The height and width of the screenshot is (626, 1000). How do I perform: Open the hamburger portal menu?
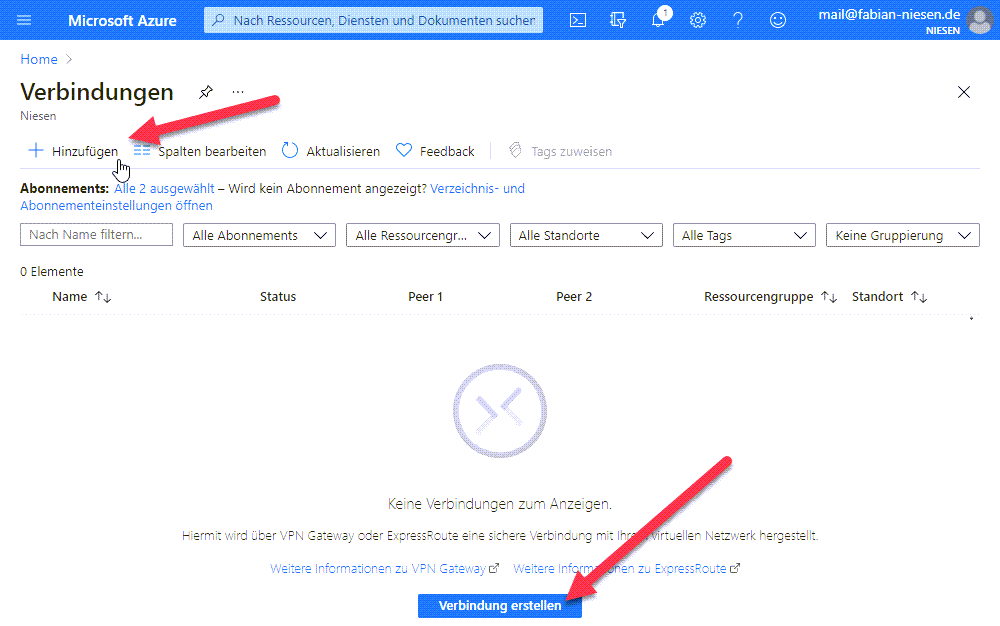click(24, 20)
